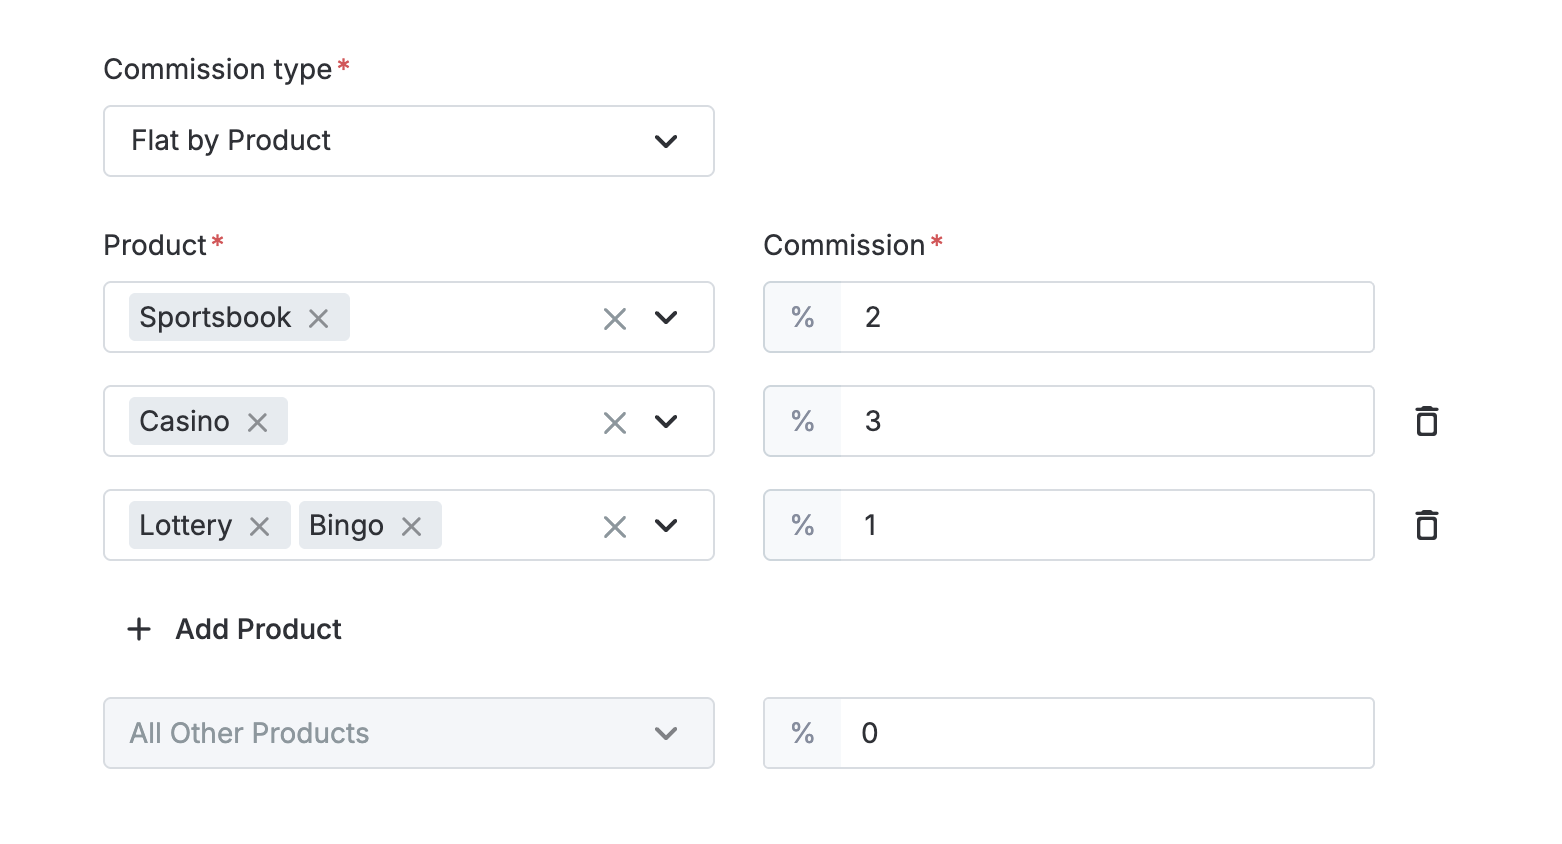1562x844 pixels.
Task: Clear all selections in Lottery Bingo field
Action: pyautogui.click(x=615, y=526)
